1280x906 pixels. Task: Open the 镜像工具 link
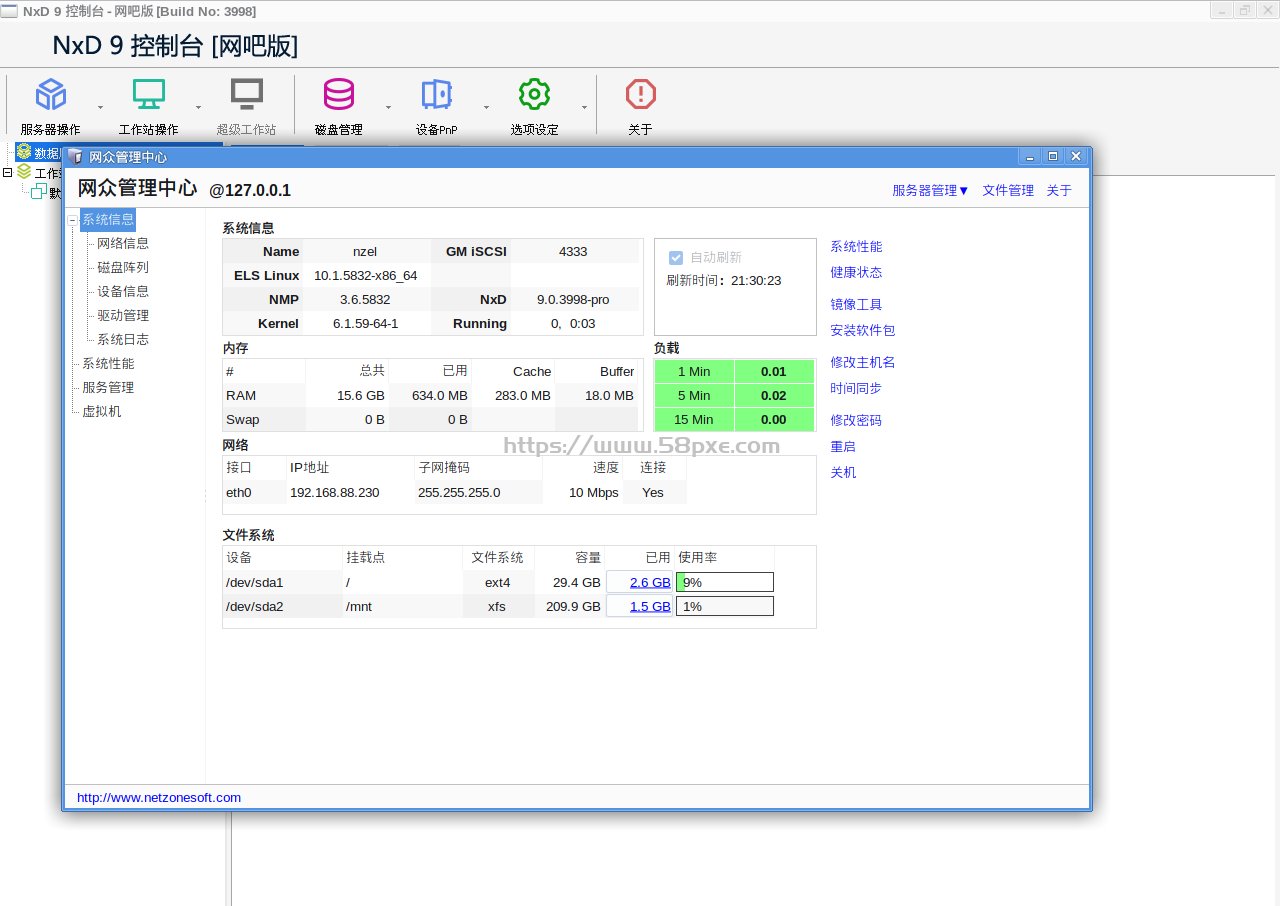click(856, 304)
